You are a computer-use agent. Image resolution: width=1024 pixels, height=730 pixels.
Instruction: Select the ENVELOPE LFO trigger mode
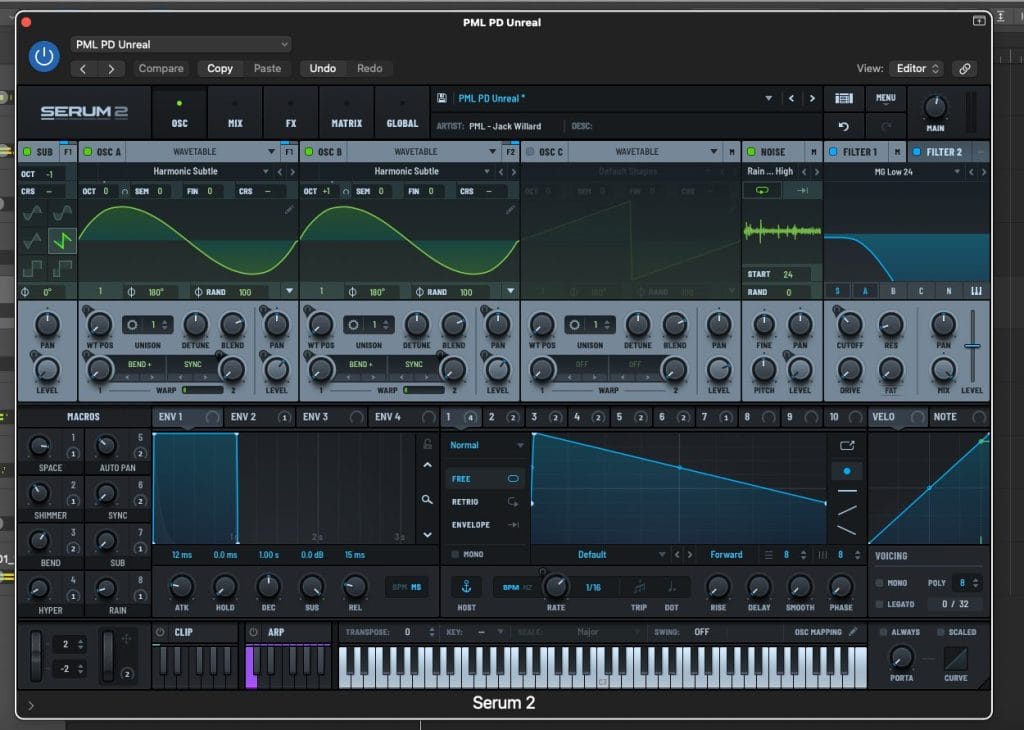[485, 525]
